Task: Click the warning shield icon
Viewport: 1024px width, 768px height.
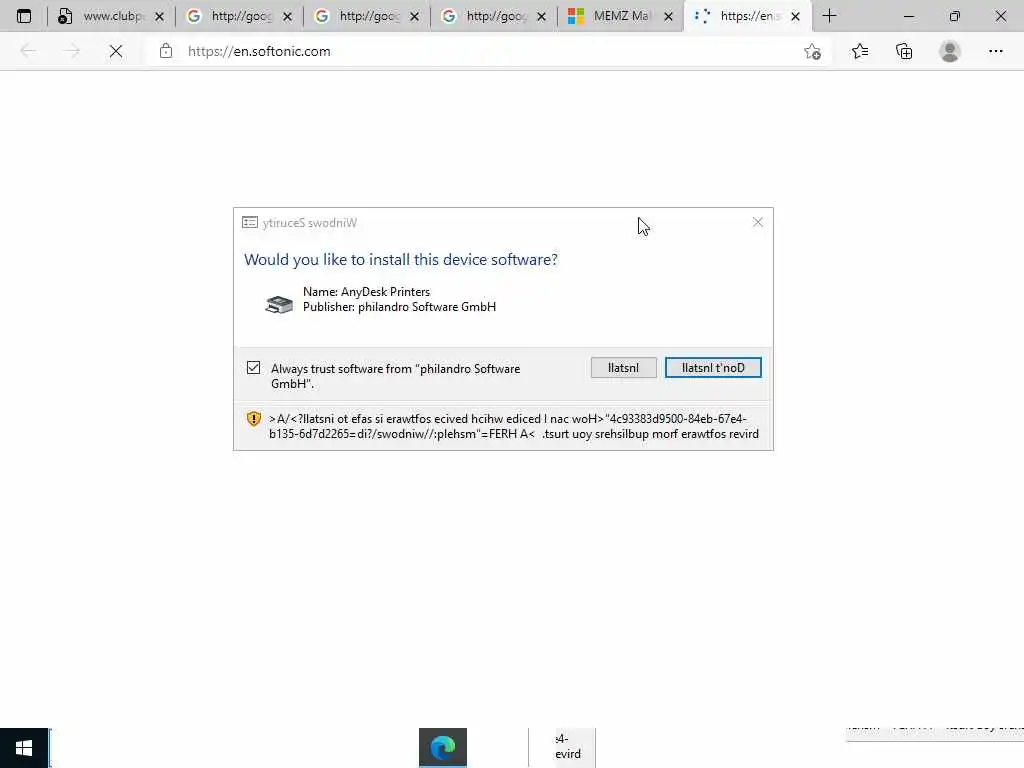Action: pos(254,419)
